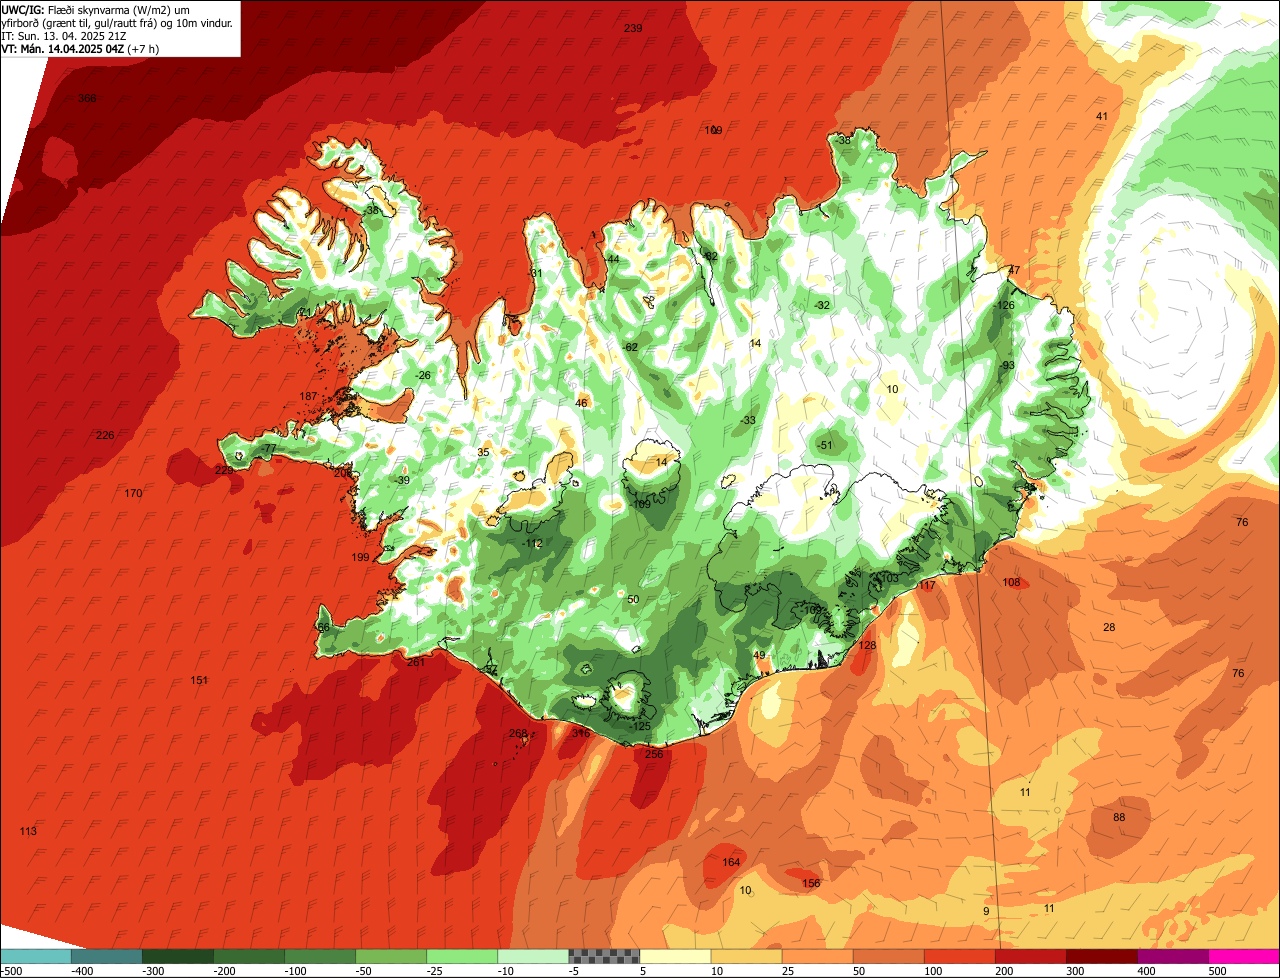
Task: Click the 46 map value
Action: click(581, 403)
